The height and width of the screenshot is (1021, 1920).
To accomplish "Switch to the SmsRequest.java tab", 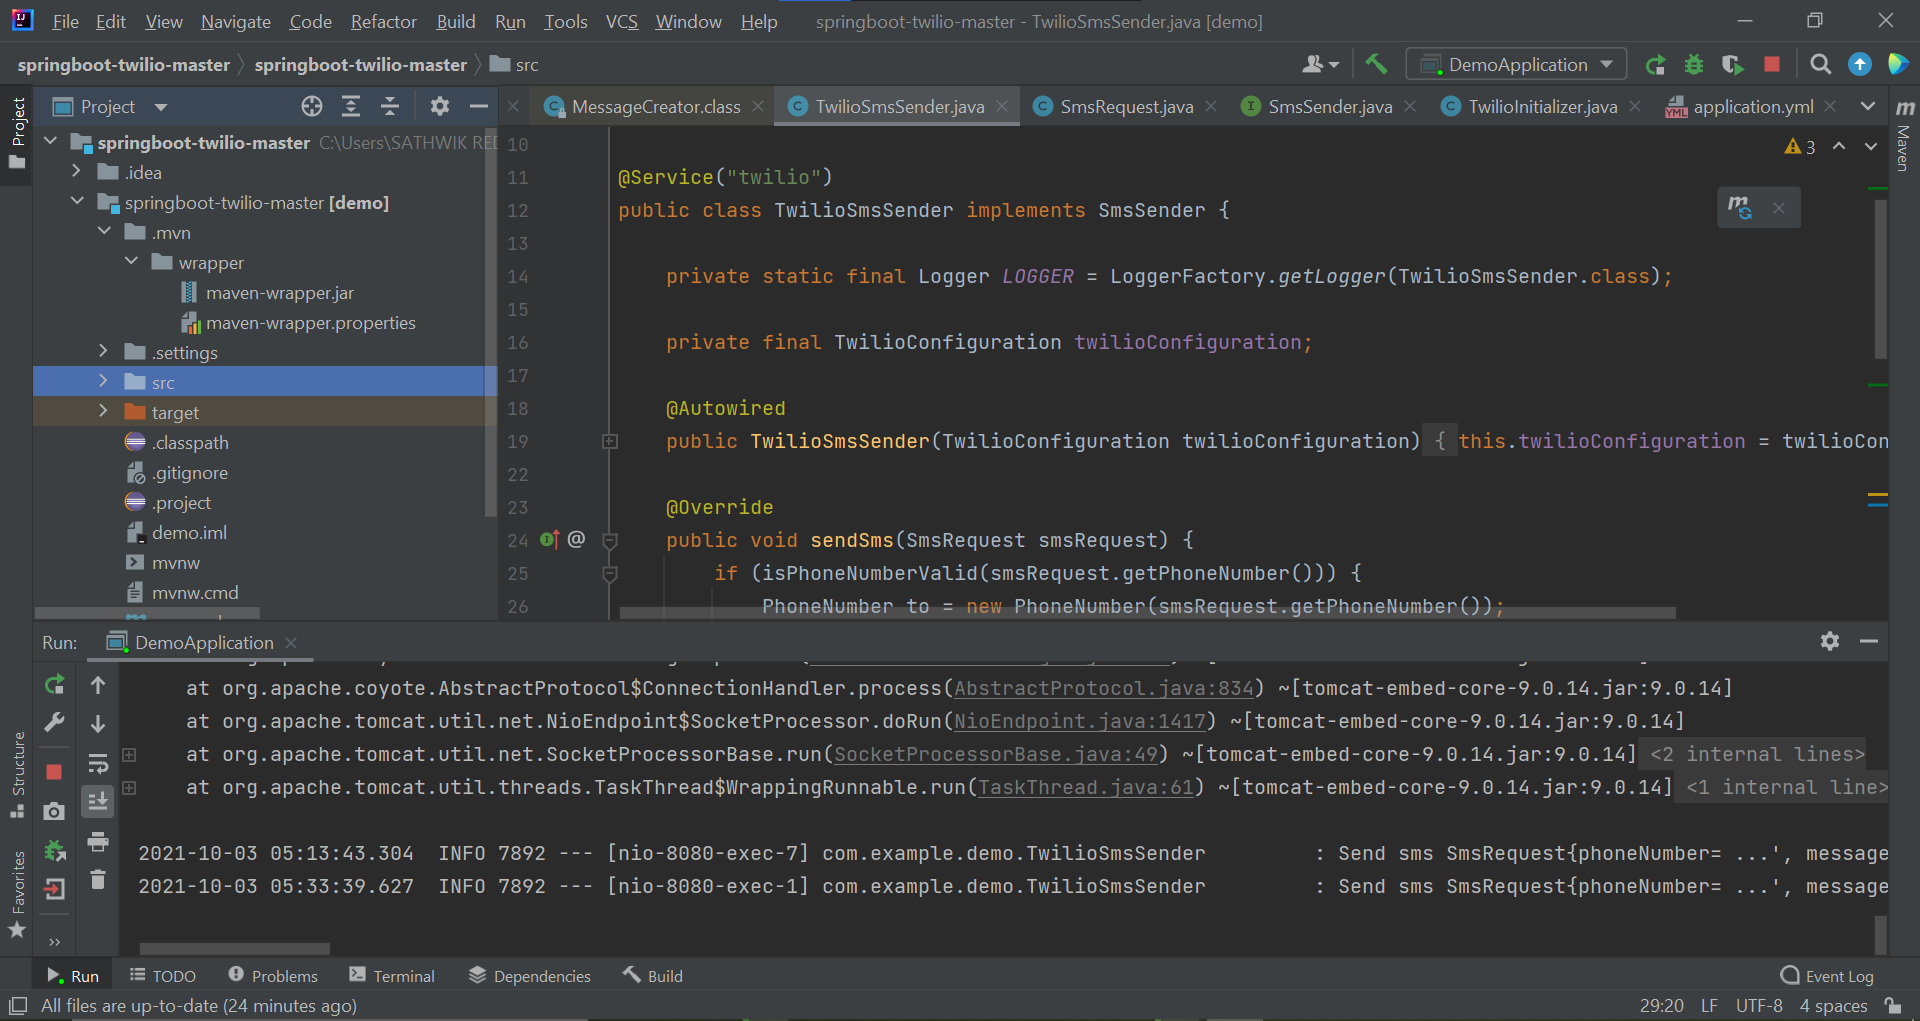I will pos(1126,106).
